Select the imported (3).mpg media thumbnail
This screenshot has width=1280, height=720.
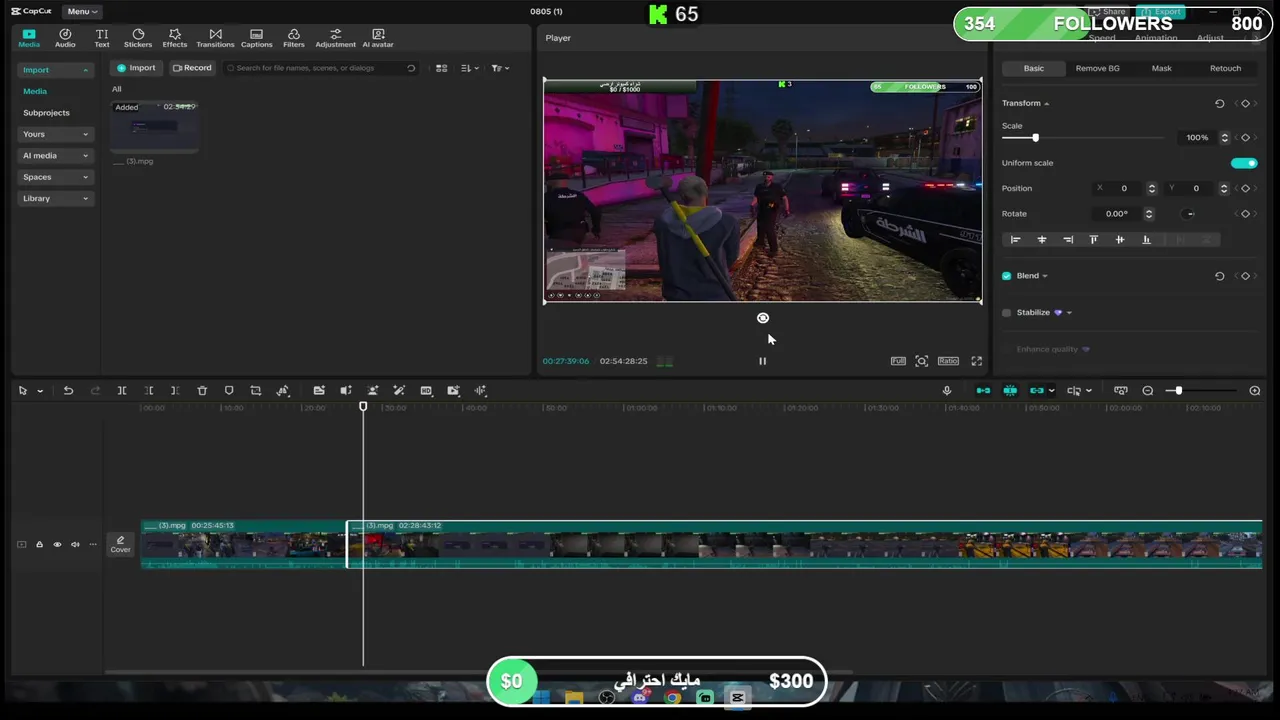pyautogui.click(x=154, y=128)
